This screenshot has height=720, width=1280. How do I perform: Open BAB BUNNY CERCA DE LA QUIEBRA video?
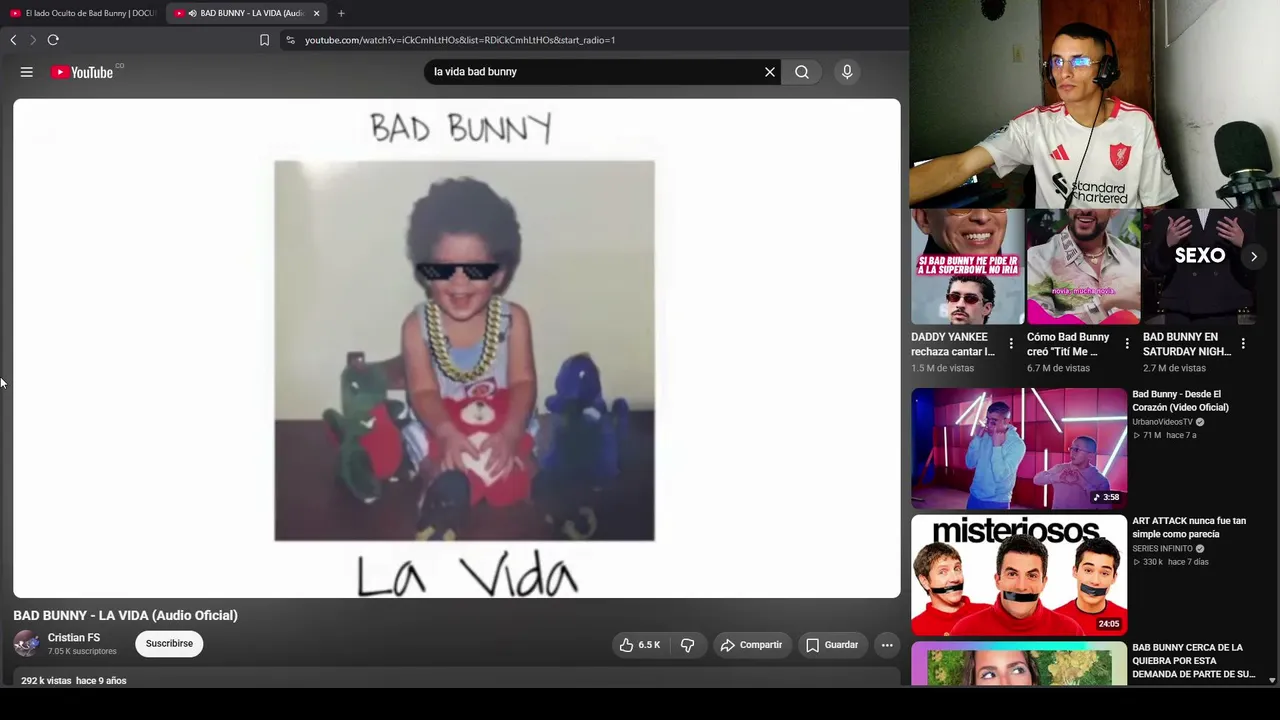click(1193, 661)
